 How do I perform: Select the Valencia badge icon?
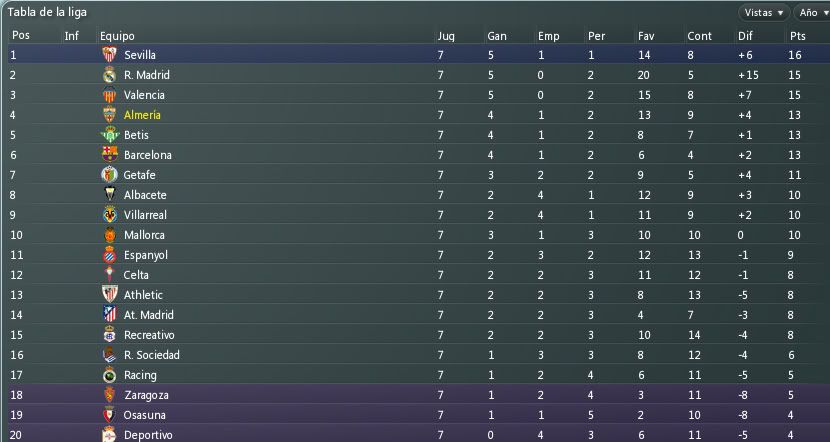pyautogui.click(x=110, y=95)
